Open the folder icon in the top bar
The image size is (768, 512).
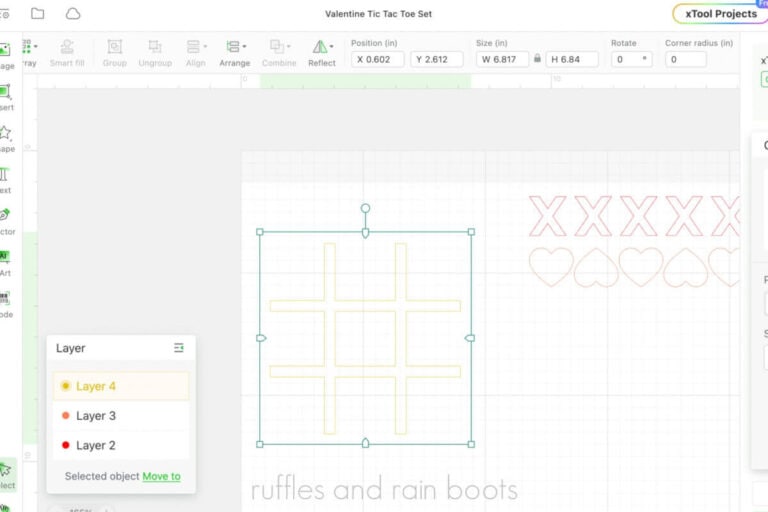(38, 14)
